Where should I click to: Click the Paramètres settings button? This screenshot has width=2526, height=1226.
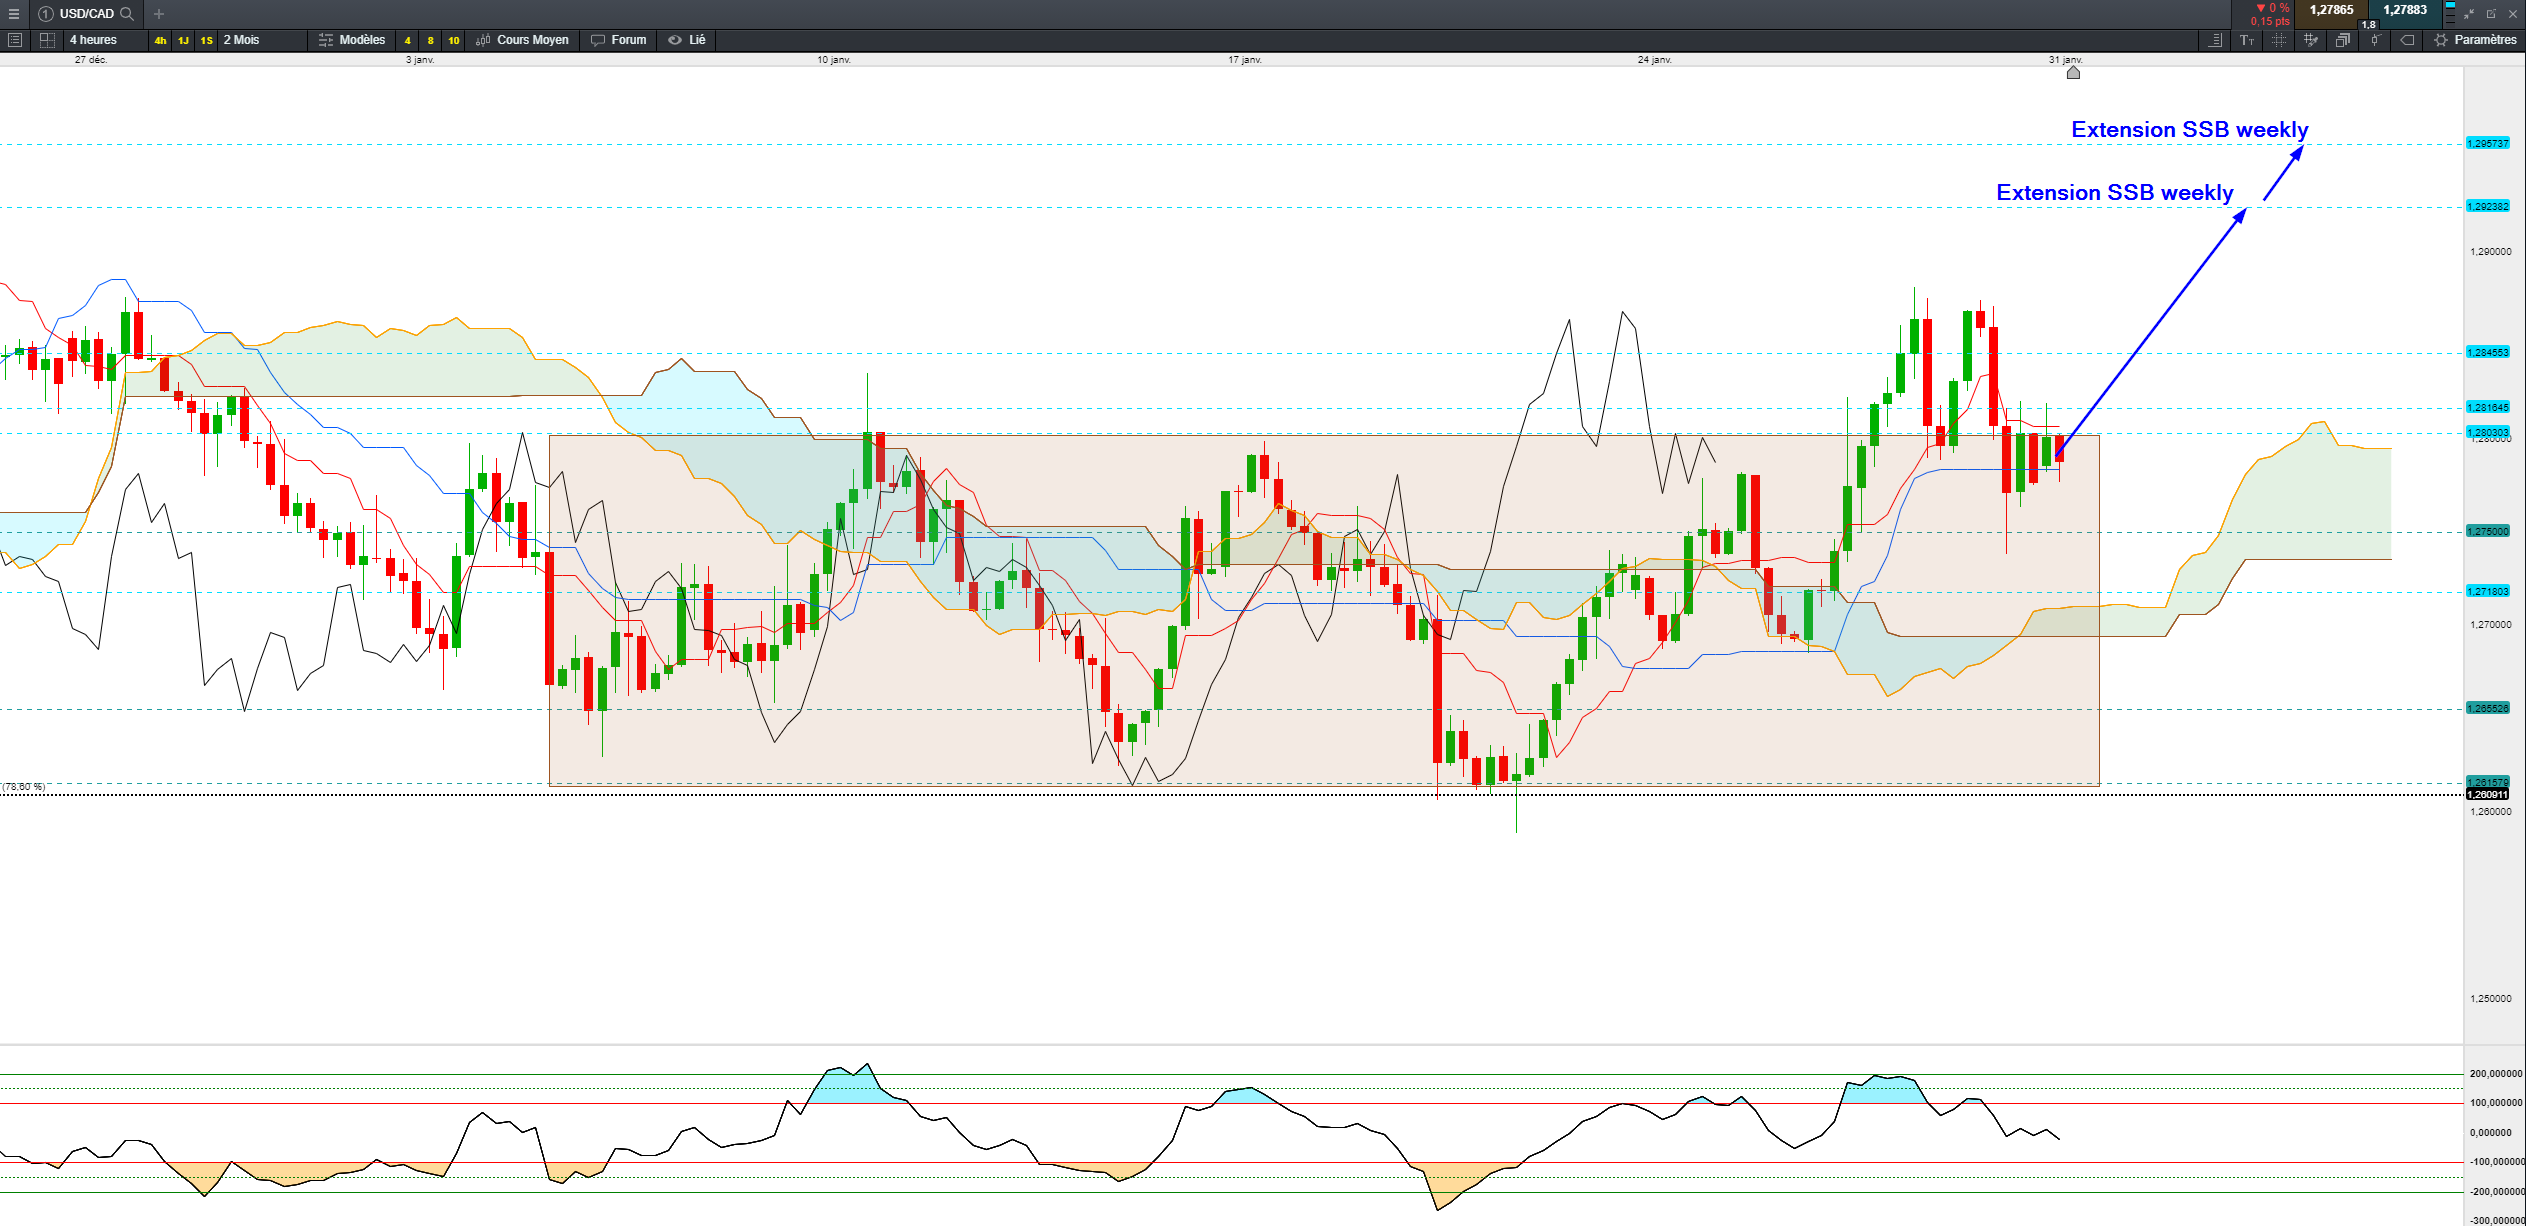coord(2475,40)
